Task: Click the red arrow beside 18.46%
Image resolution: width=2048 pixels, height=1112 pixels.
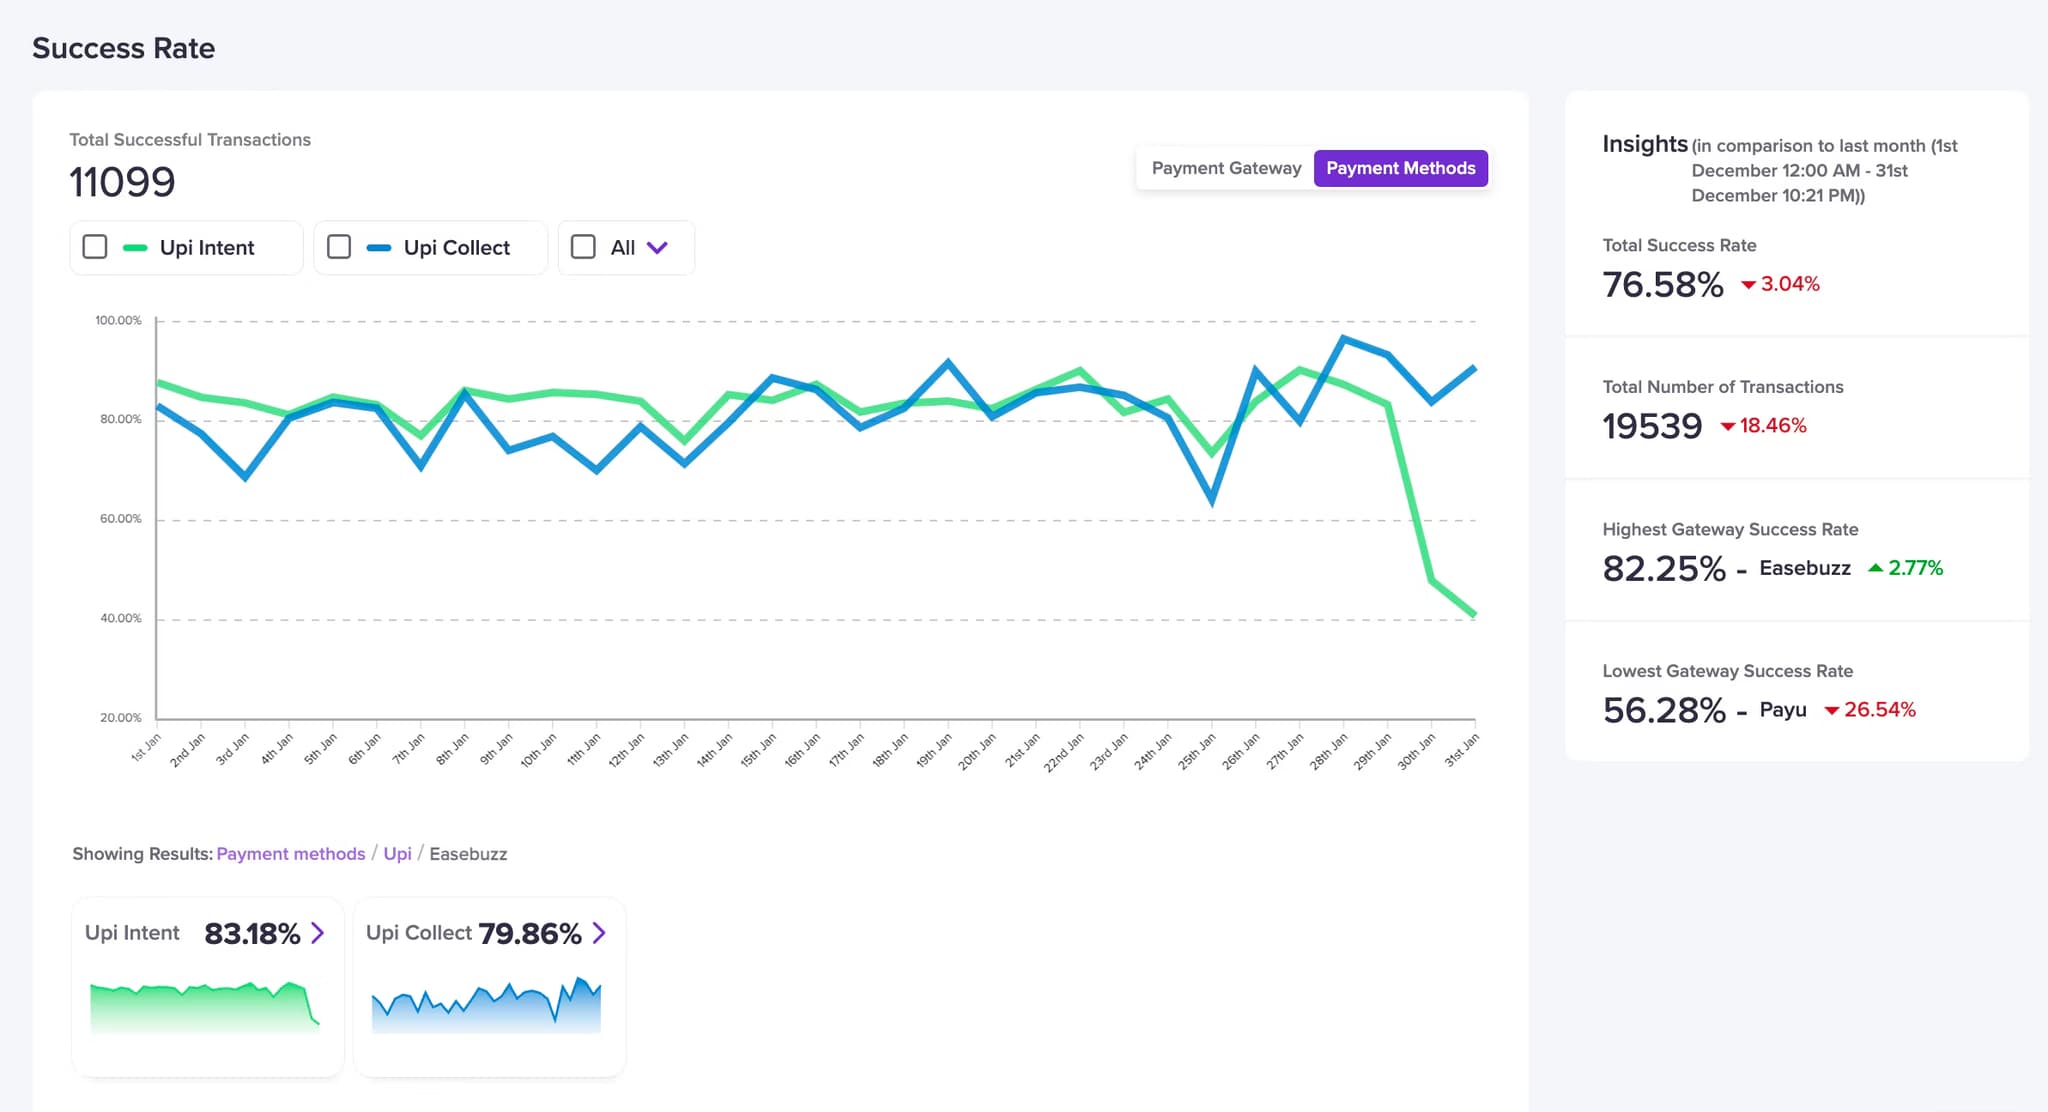Action: [1729, 427]
